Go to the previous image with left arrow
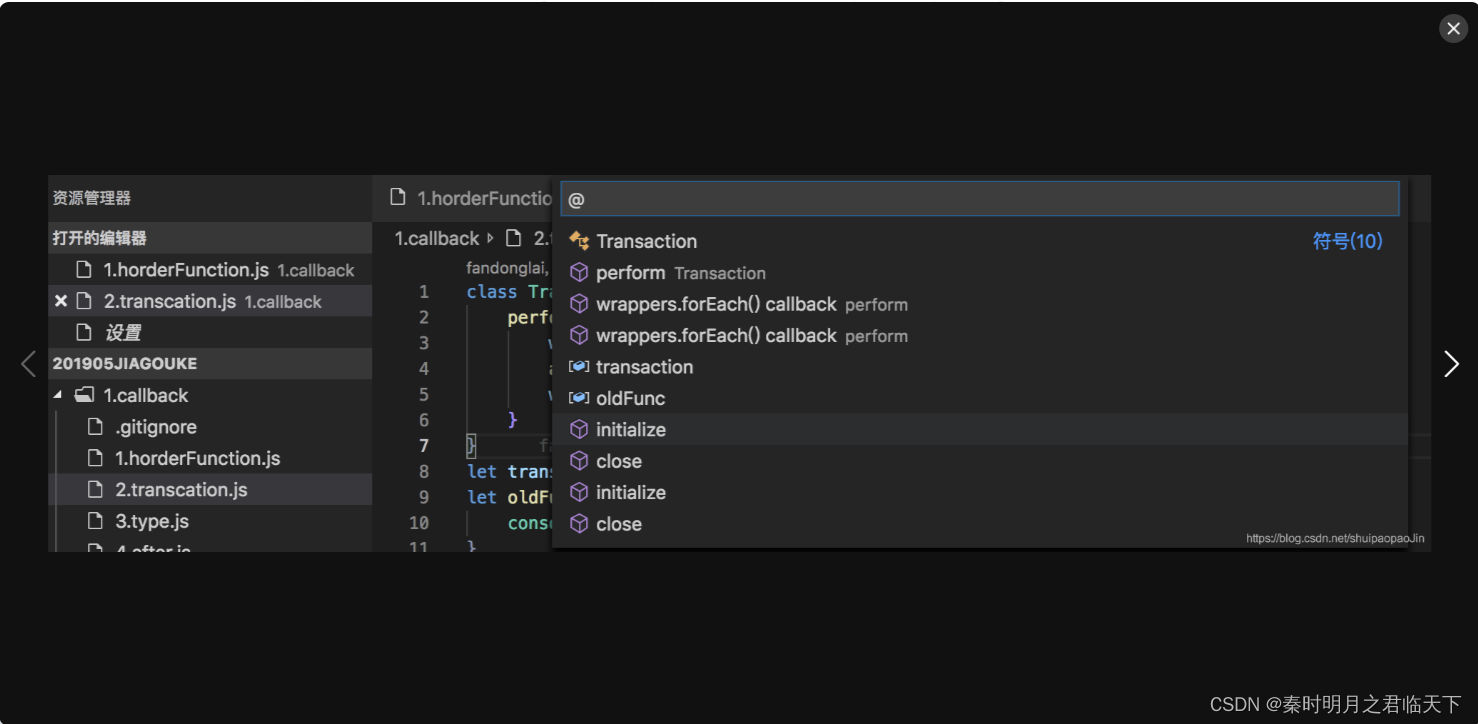The height and width of the screenshot is (724, 1478). [28, 364]
